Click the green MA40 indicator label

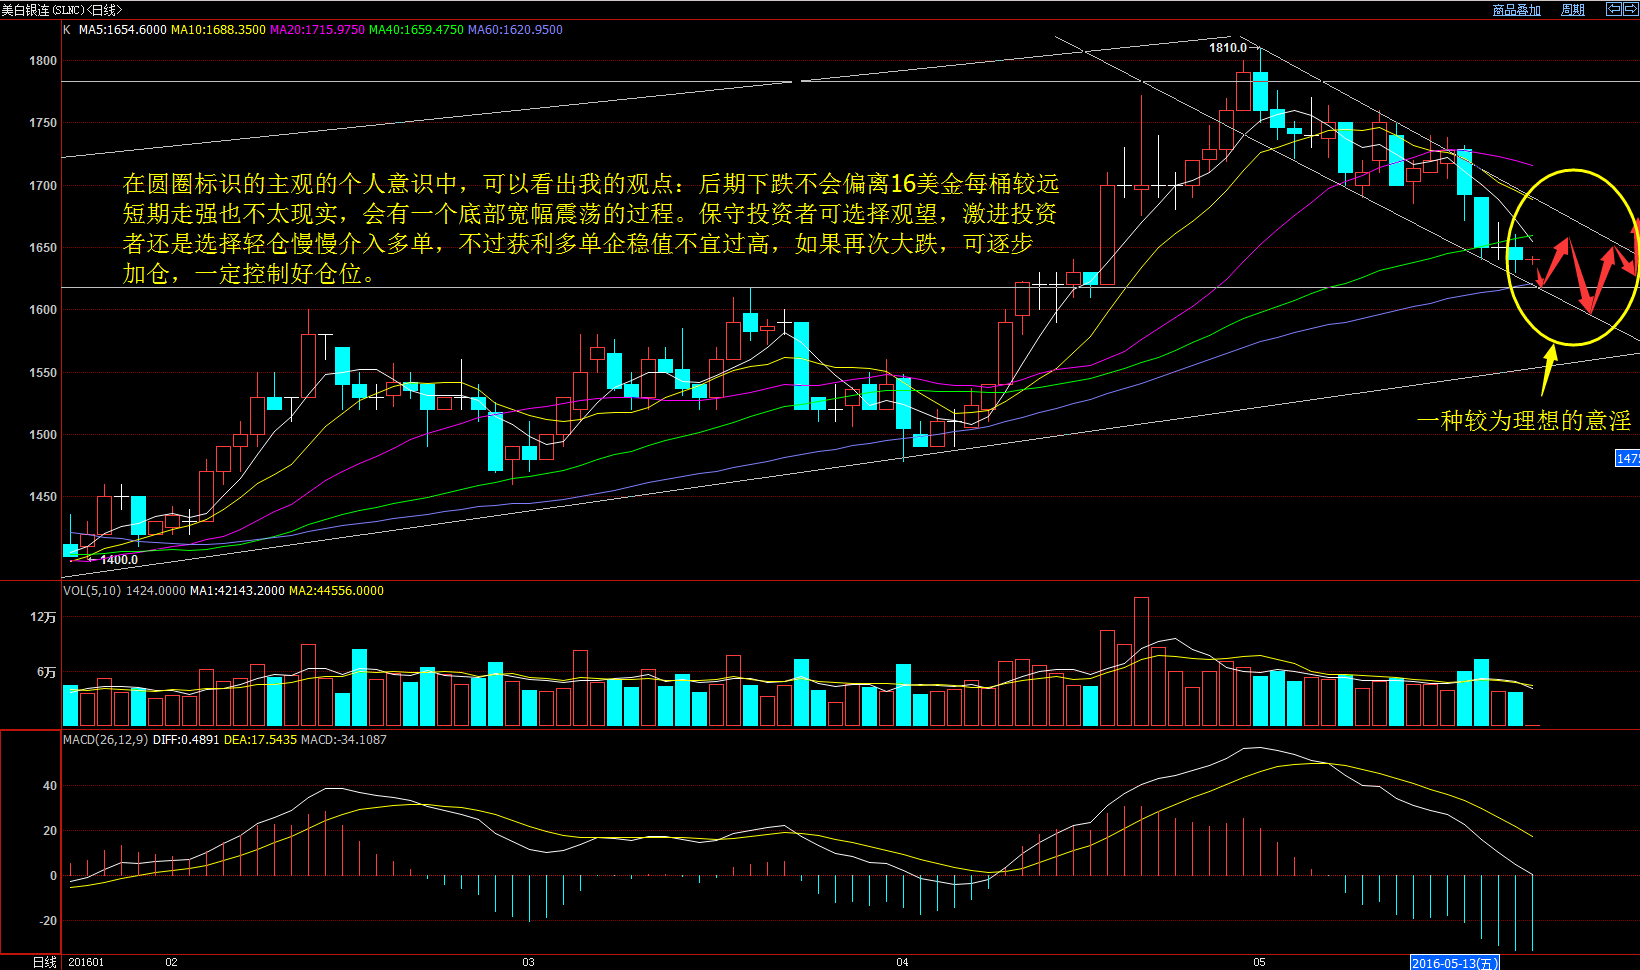416,30
